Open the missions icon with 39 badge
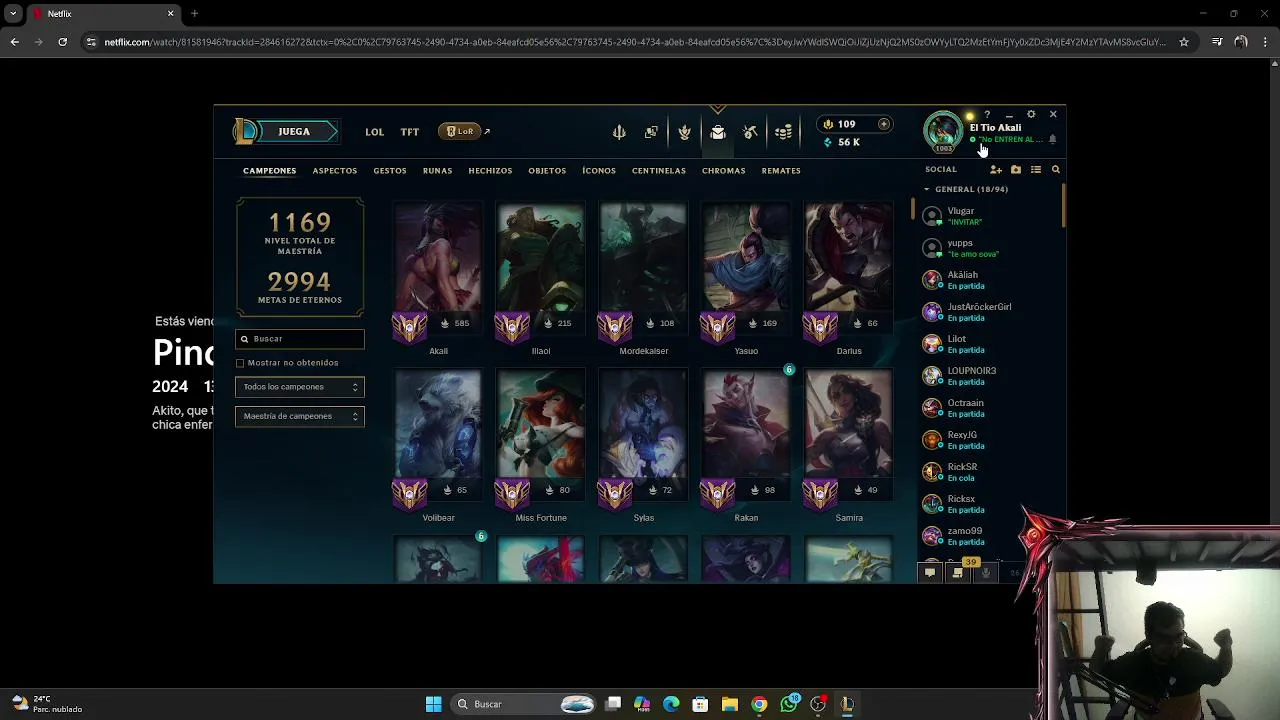This screenshot has height=720, width=1280. (x=958, y=573)
